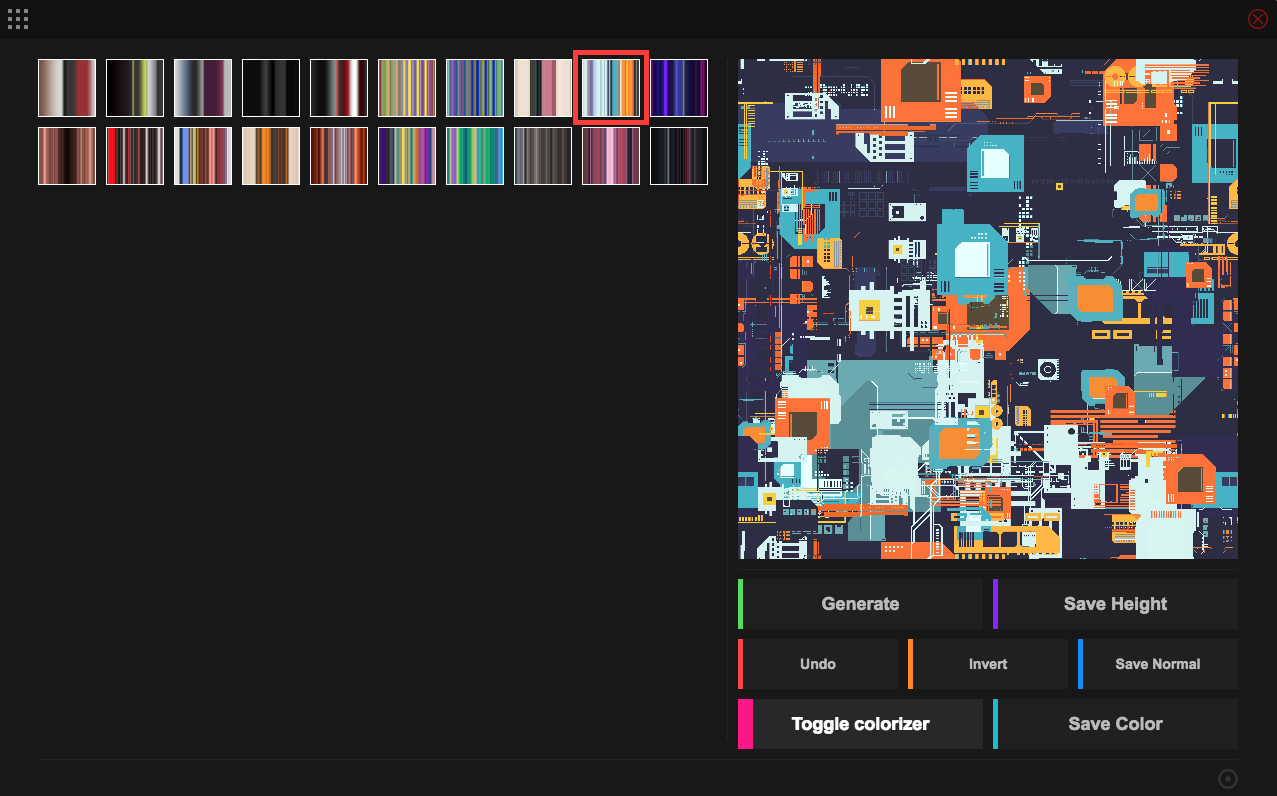Select the yellow-green line dark palette
This screenshot has height=796, width=1277.
click(x=135, y=88)
